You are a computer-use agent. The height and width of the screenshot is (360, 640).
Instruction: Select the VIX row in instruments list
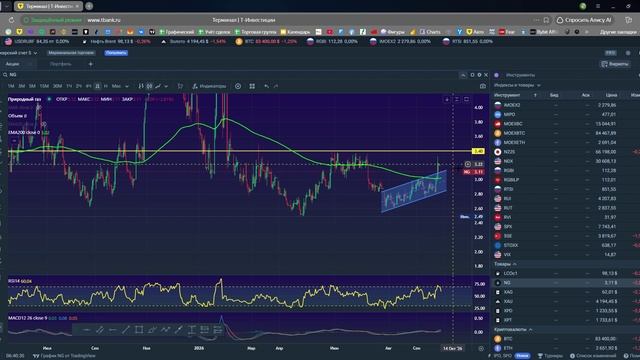(566, 255)
